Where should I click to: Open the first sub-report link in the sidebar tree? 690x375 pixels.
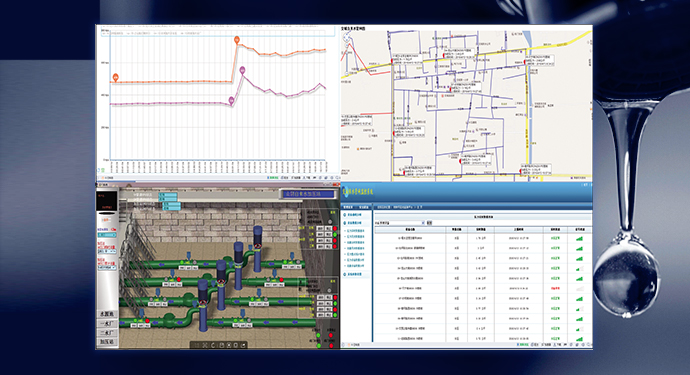[x=356, y=231]
